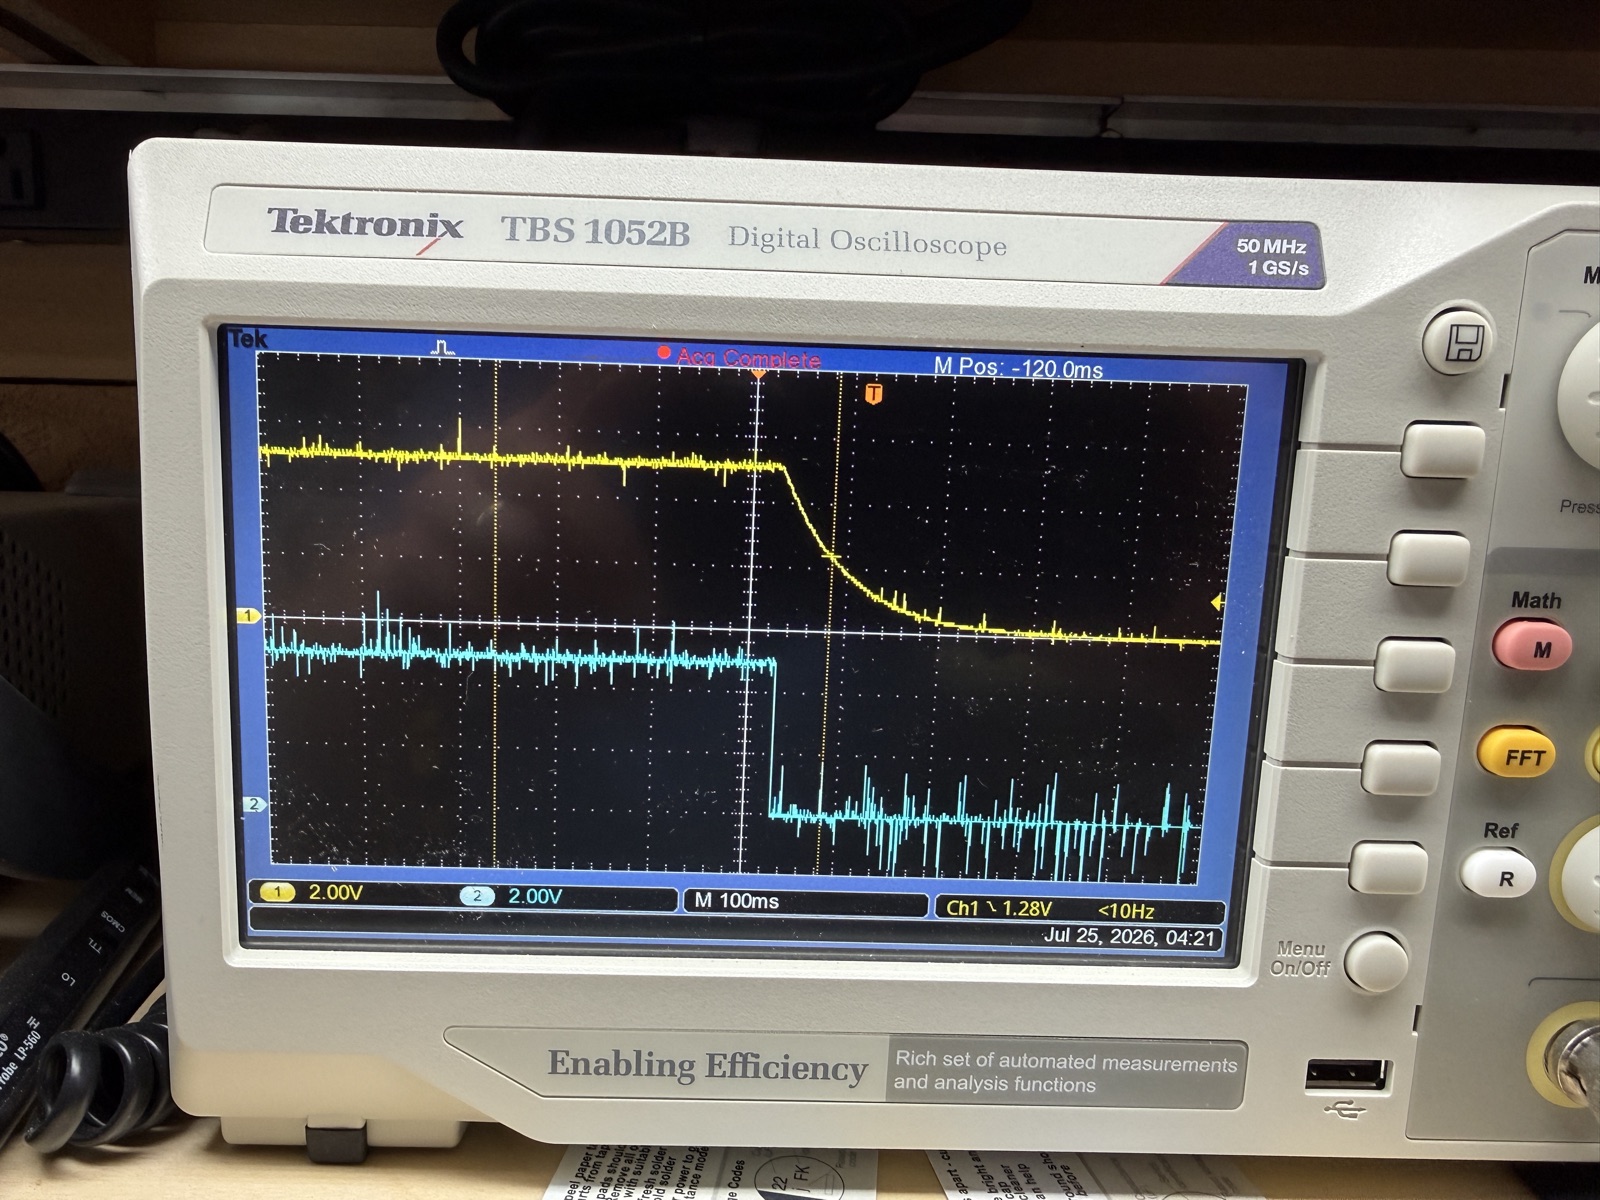The width and height of the screenshot is (1600, 1200).
Task: Push the fifth (bottom) bezel side button
Action: point(1388,866)
